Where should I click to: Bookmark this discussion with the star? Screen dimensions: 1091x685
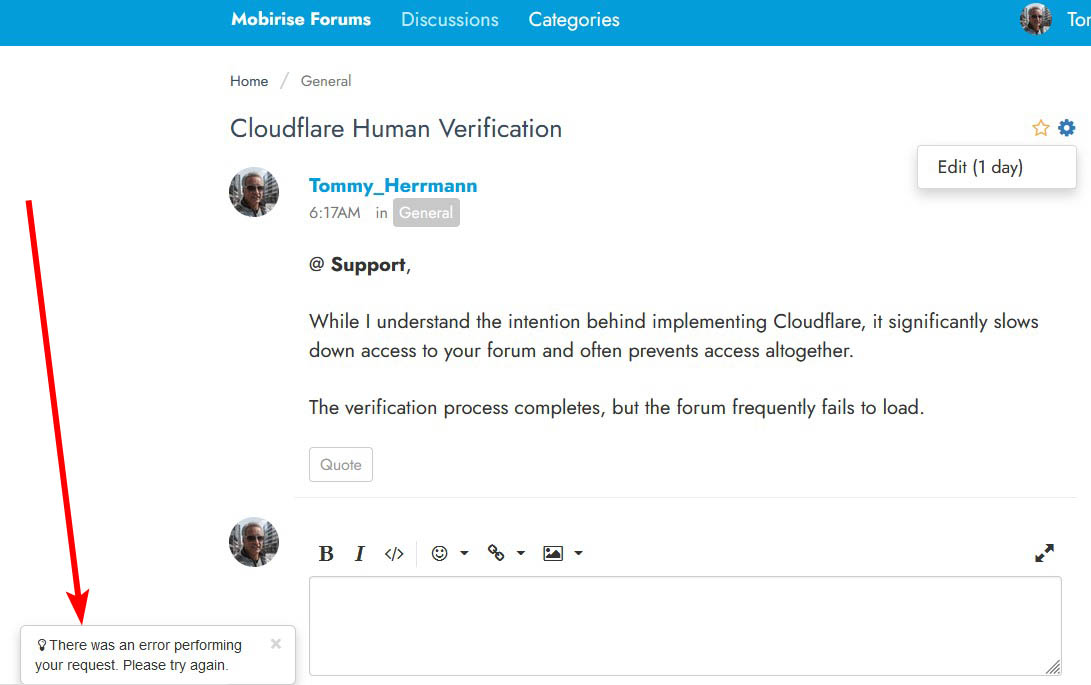pyautogui.click(x=1041, y=128)
